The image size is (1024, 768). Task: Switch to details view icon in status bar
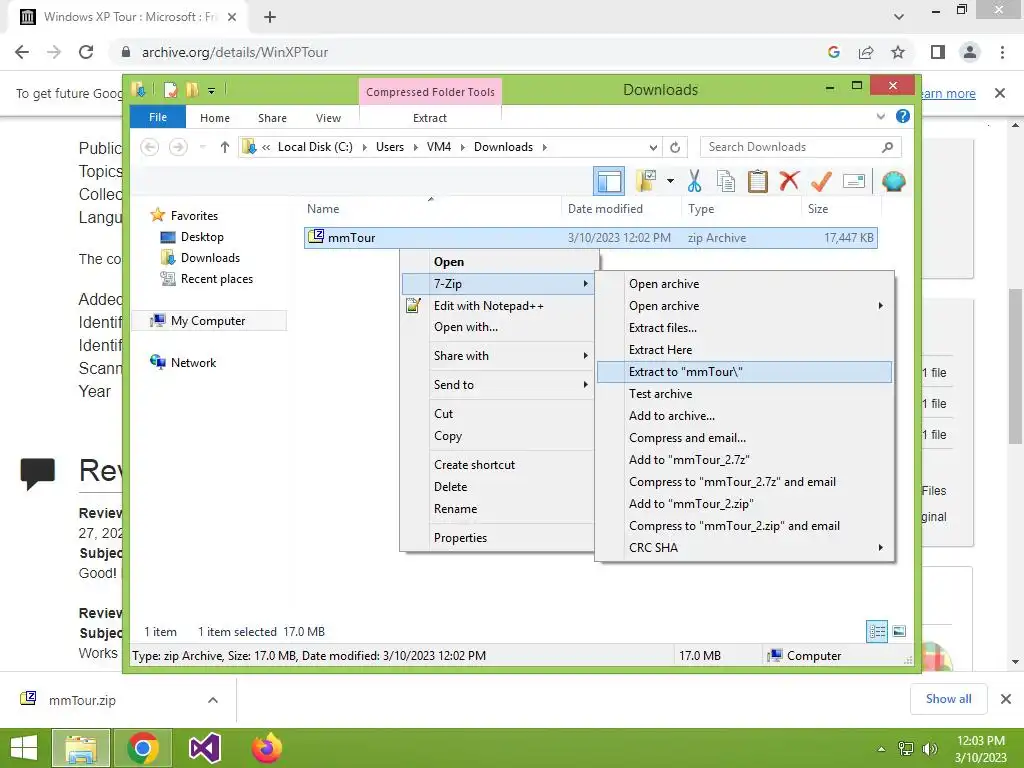coord(877,632)
